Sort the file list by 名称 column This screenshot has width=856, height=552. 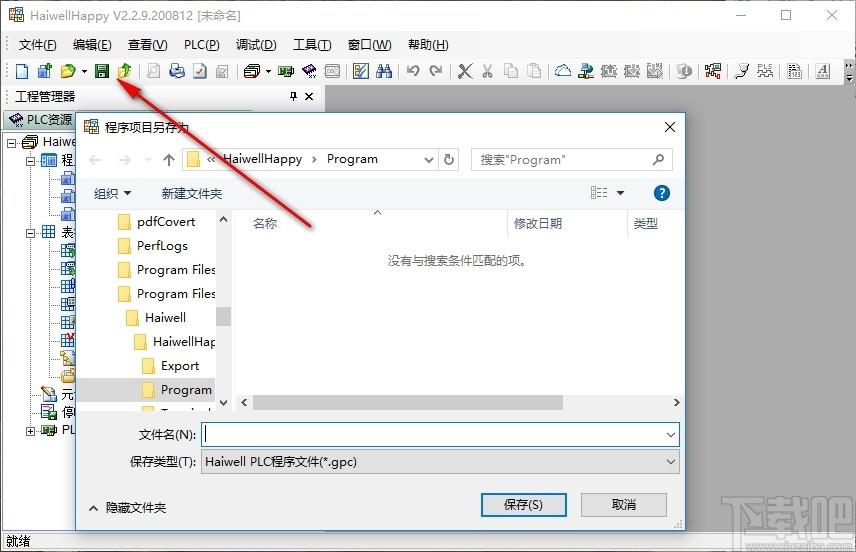click(265, 223)
